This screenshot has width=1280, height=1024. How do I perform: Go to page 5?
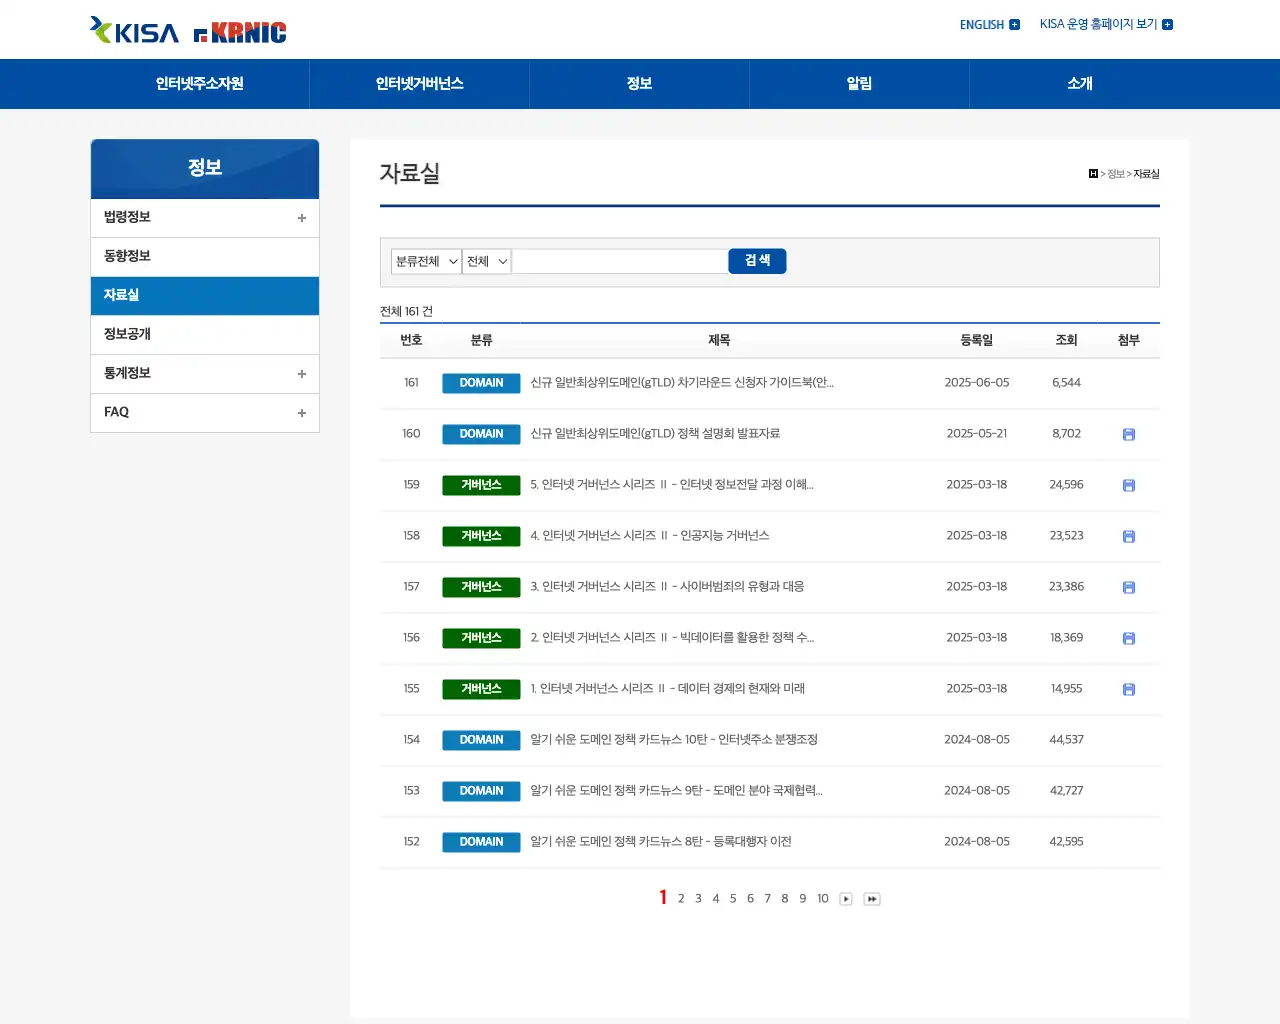[733, 899]
